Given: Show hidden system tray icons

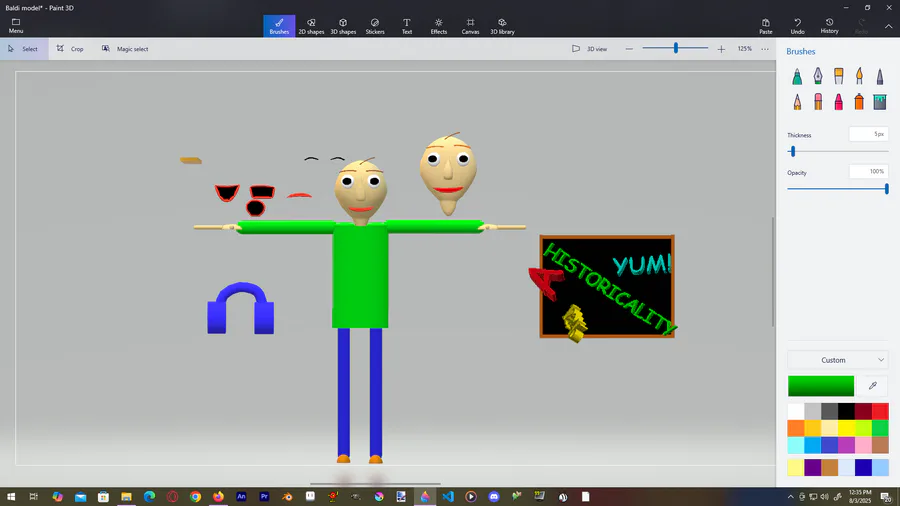Looking at the screenshot, I should coord(790,497).
